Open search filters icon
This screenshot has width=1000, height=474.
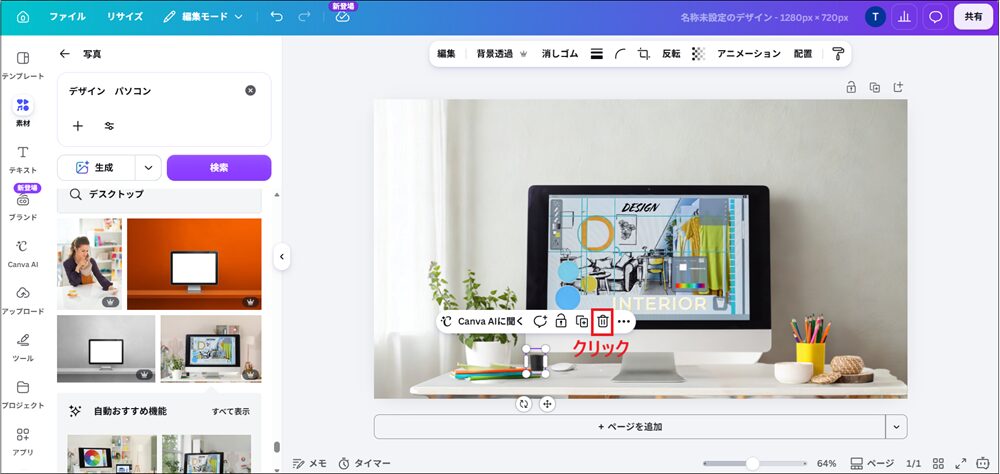(110, 126)
